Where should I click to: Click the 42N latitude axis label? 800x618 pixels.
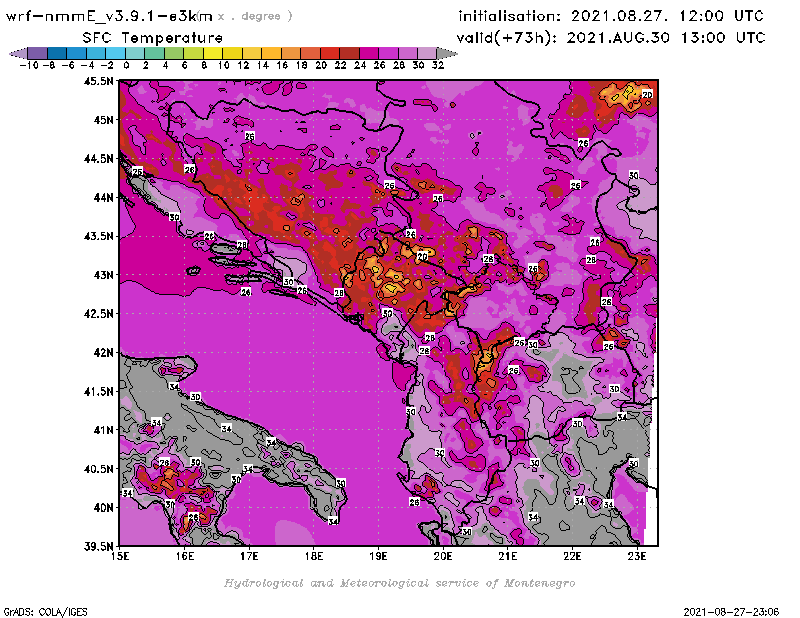(x=103, y=353)
